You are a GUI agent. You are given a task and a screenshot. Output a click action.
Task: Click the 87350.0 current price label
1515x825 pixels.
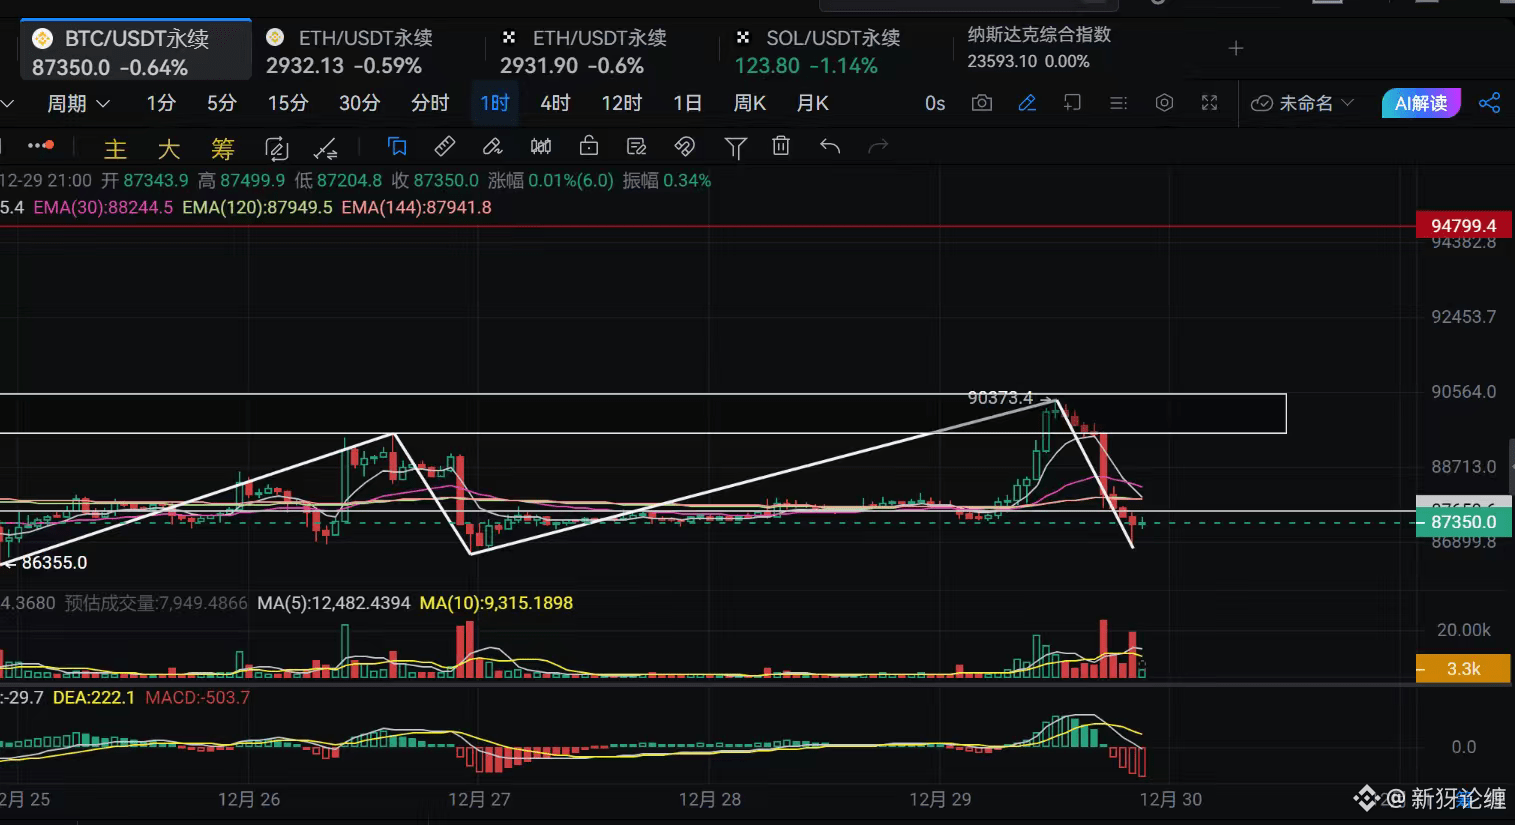pyautogui.click(x=1464, y=522)
